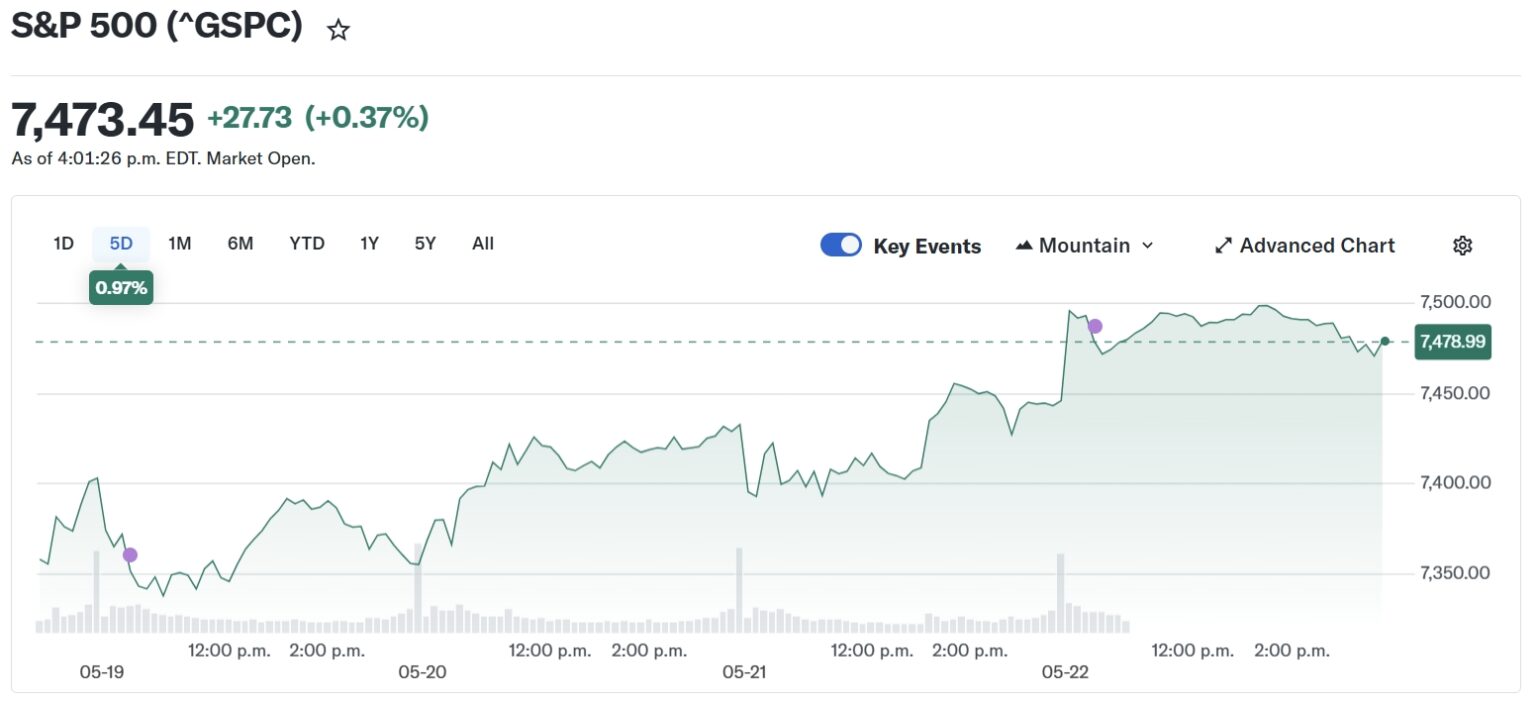Select the 5D time range
The height and width of the screenshot is (704, 1536).
point(121,243)
